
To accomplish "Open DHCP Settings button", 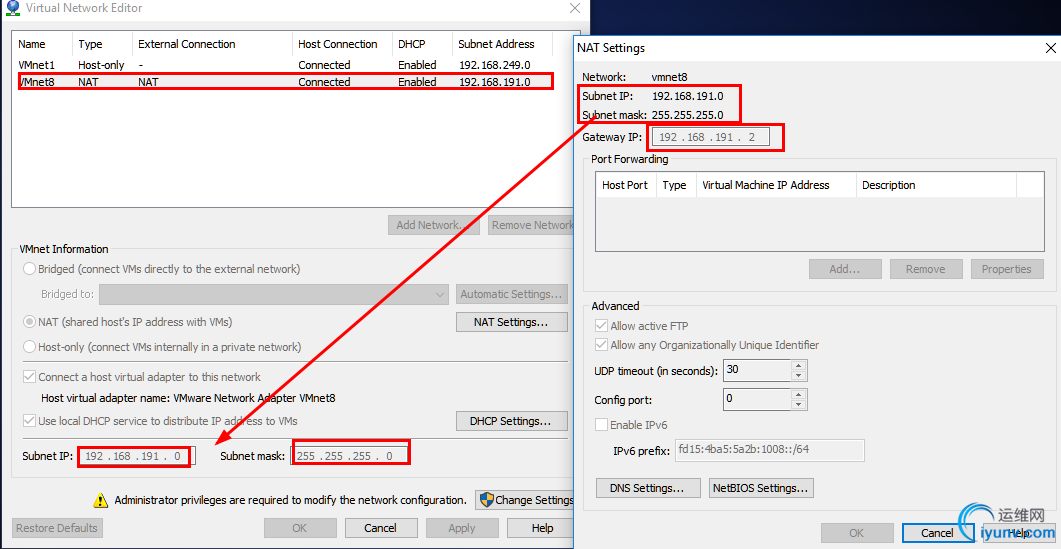I will pos(512,420).
